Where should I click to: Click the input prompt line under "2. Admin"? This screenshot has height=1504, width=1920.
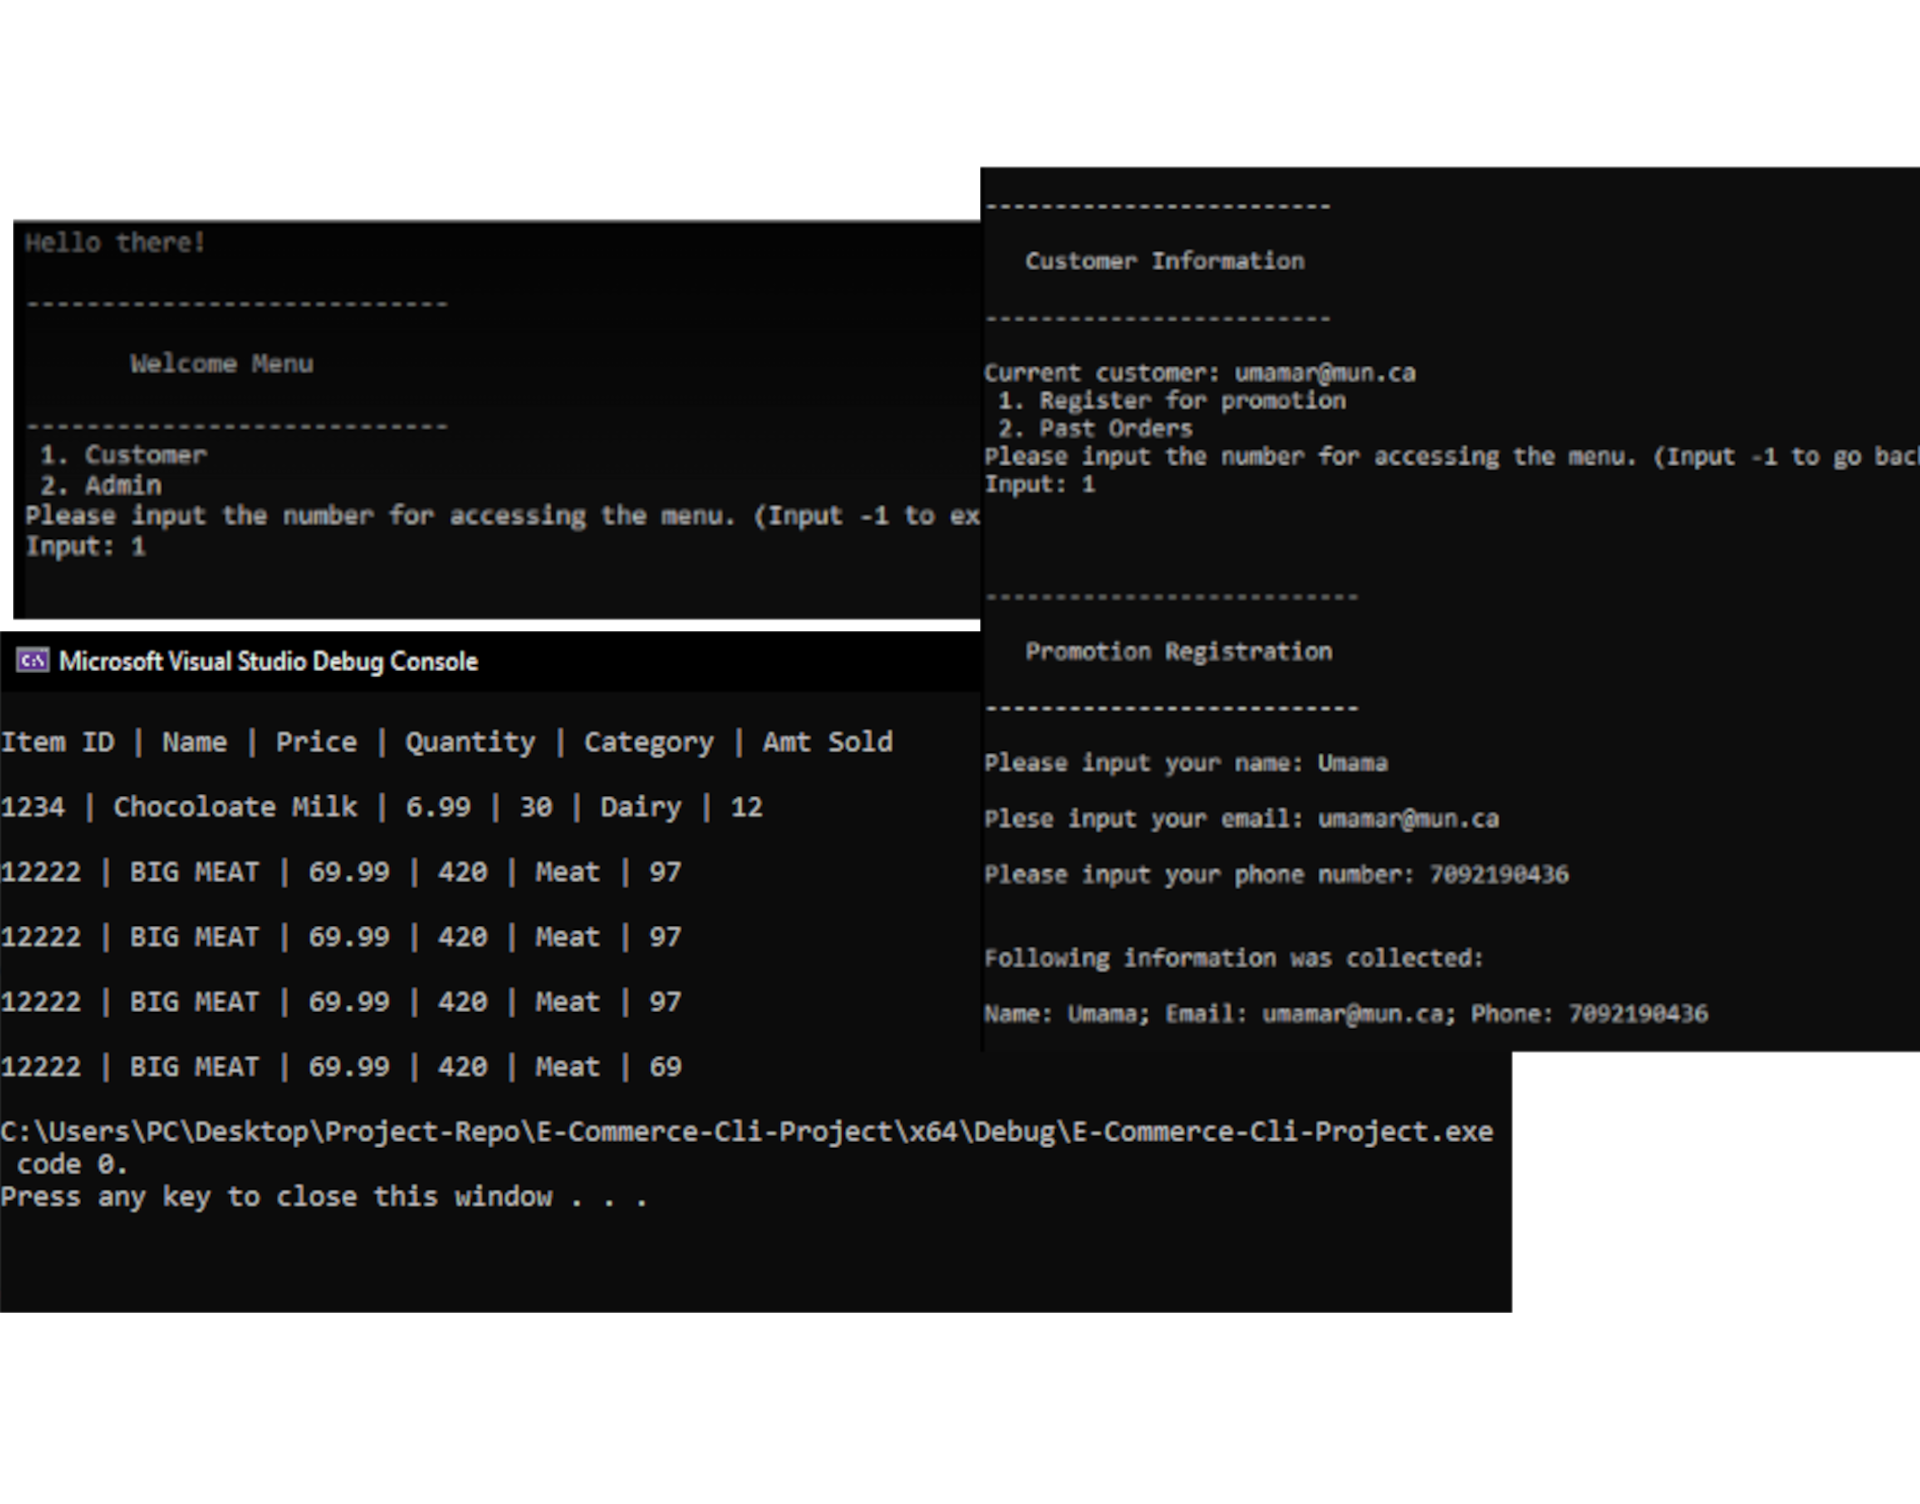coord(502,516)
